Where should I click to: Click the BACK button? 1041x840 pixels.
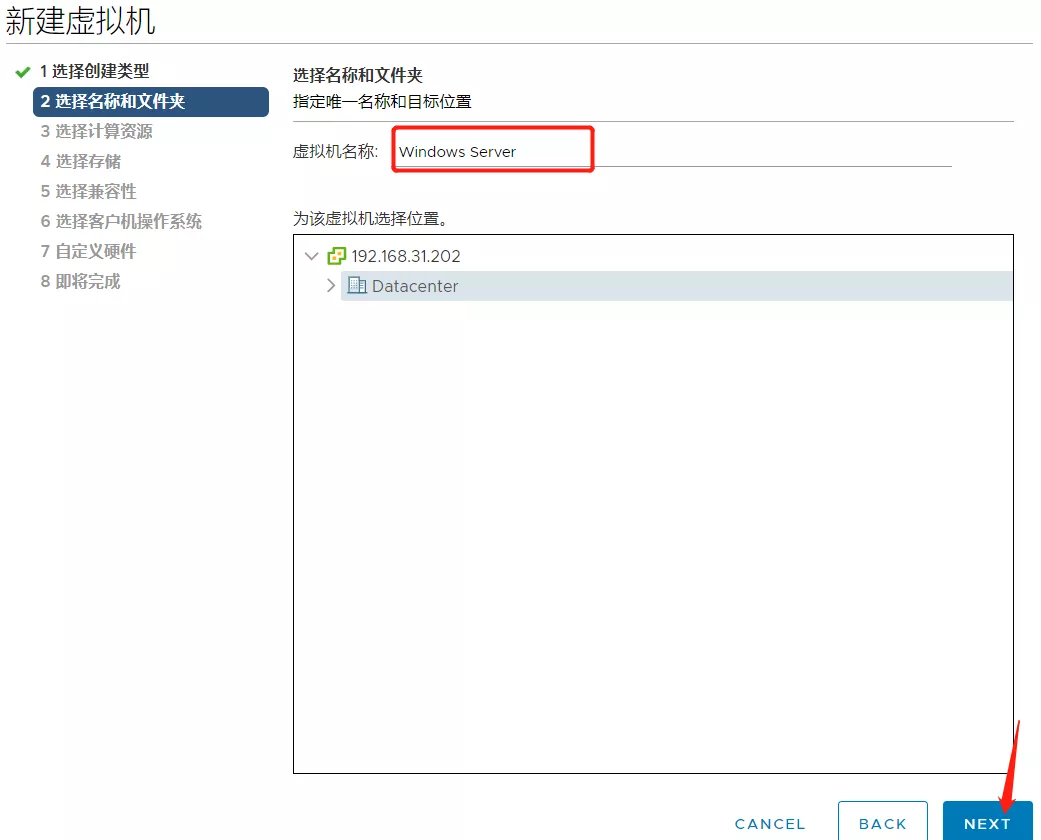(883, 823)
